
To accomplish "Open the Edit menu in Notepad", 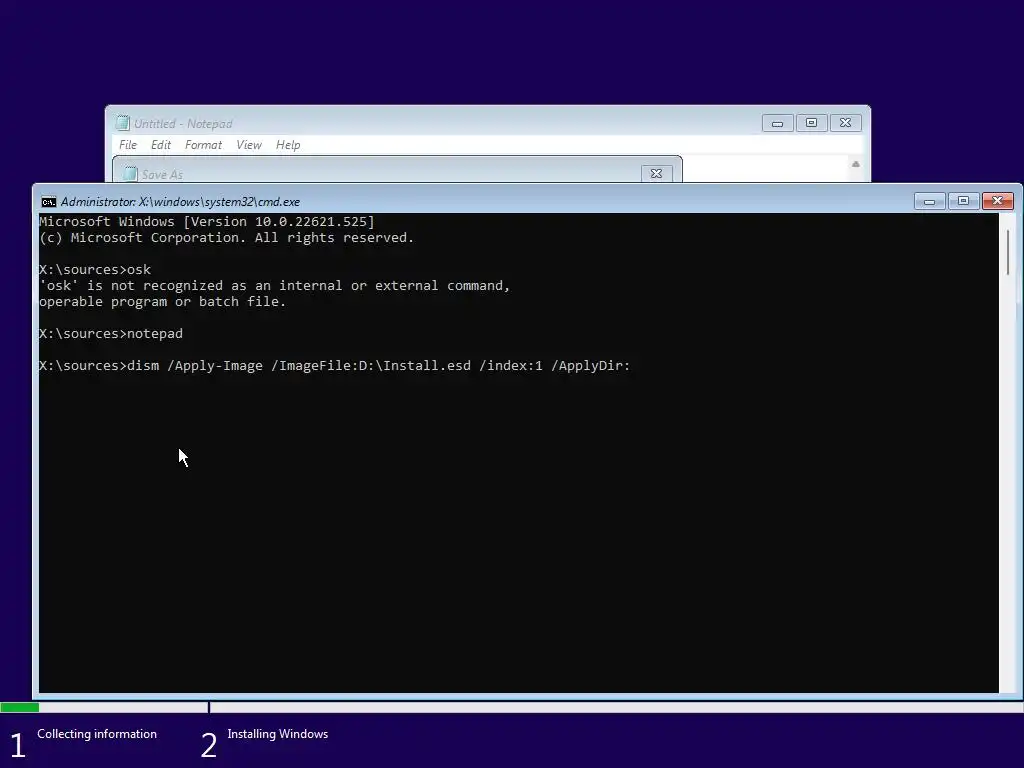I will pos(161,145).
